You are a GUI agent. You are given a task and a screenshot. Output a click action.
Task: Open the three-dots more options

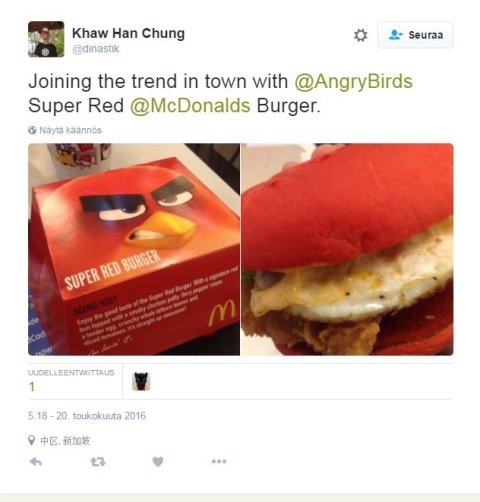[219, 461]
